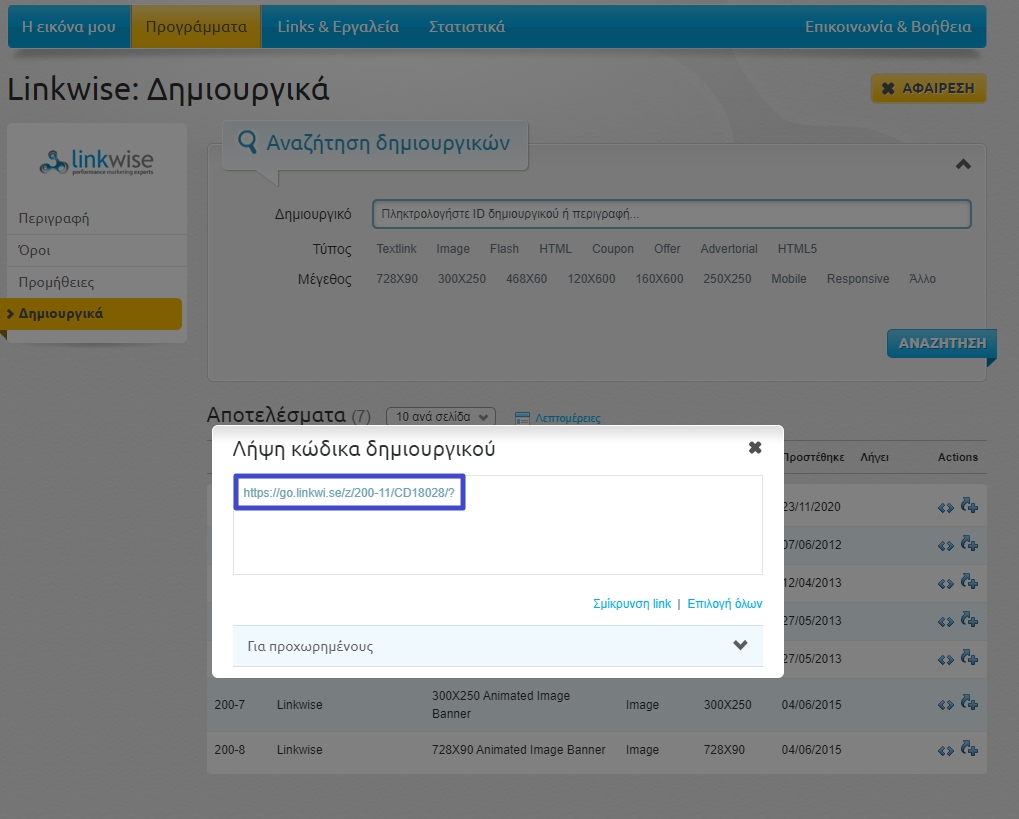
Task: Toggle the Textlink type filter
Action: coord(396,249)
